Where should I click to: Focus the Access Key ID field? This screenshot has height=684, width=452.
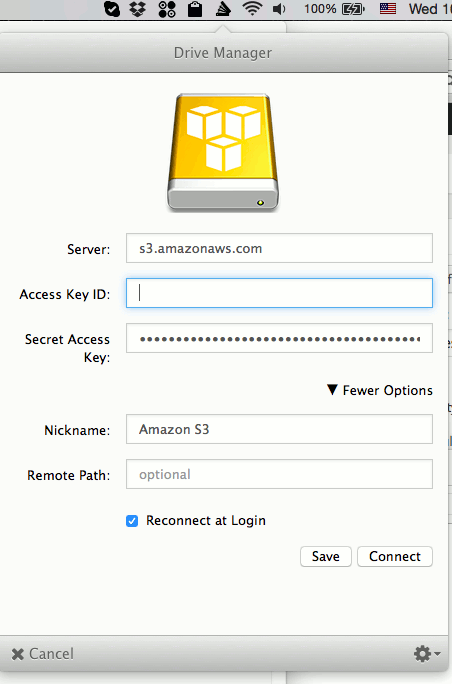coord(279,293)
